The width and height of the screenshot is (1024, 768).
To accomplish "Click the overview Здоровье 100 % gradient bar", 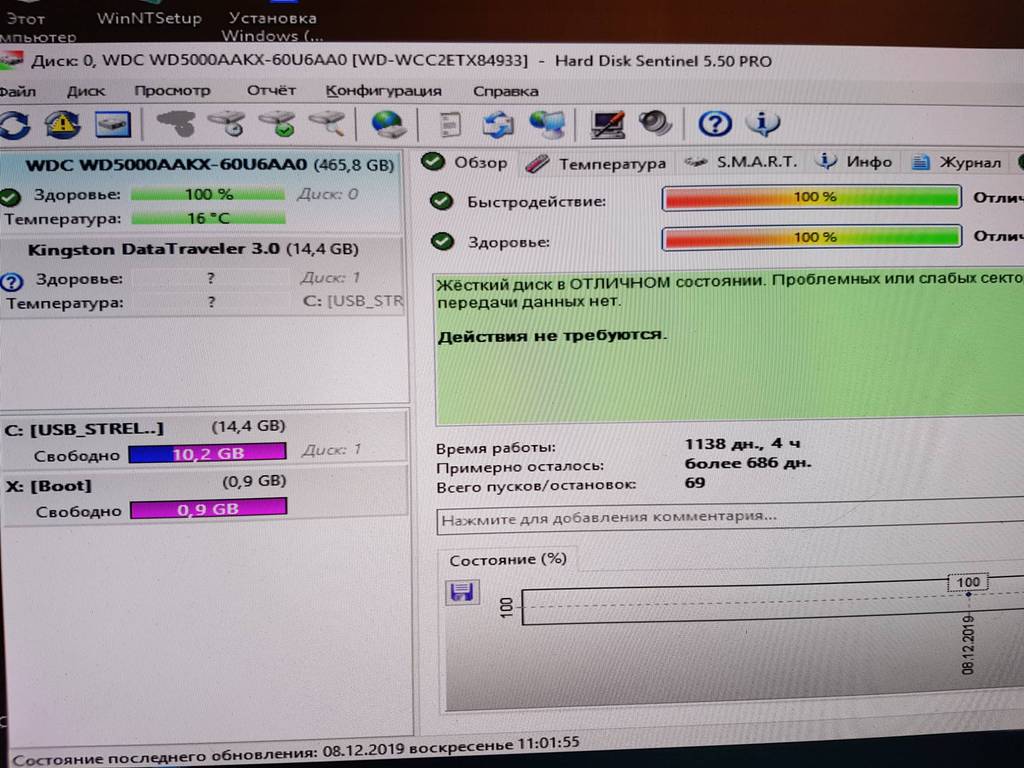I will coord(812,237).
